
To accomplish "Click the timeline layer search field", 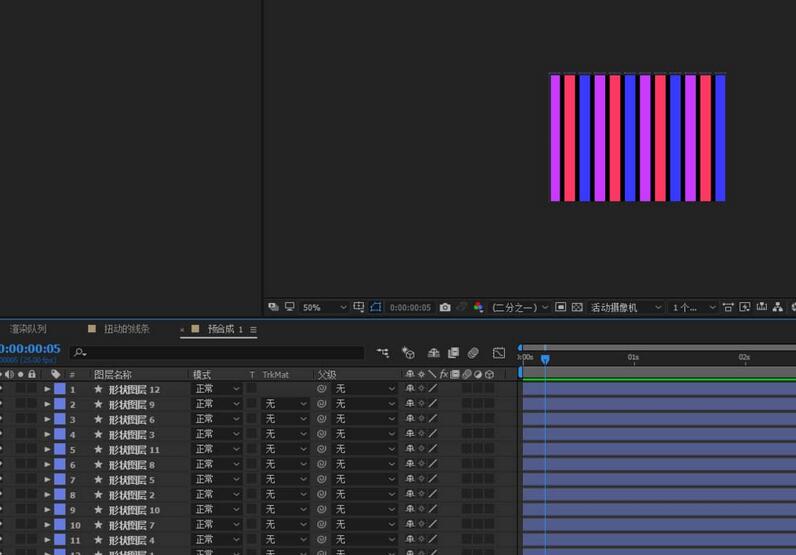I will pyautogui.click(x=218, y=352).
